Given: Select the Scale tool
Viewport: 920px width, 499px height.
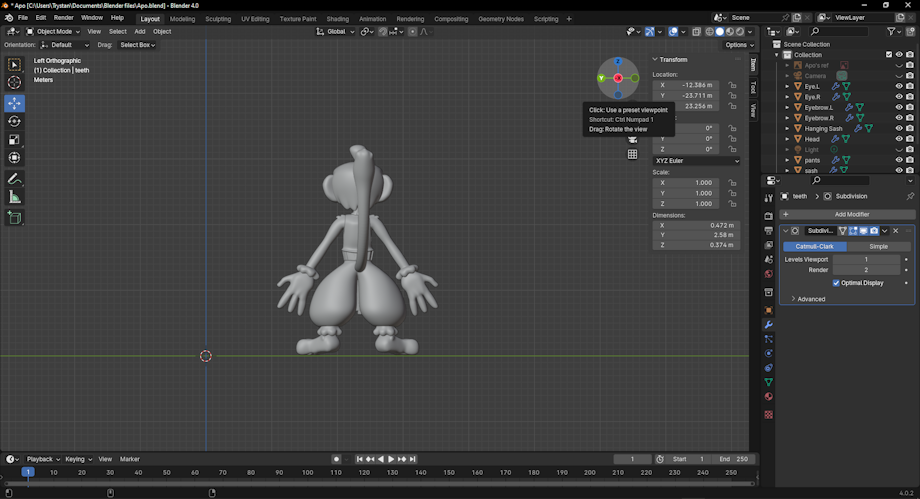Looking at the screenshot, I should 15,140.
